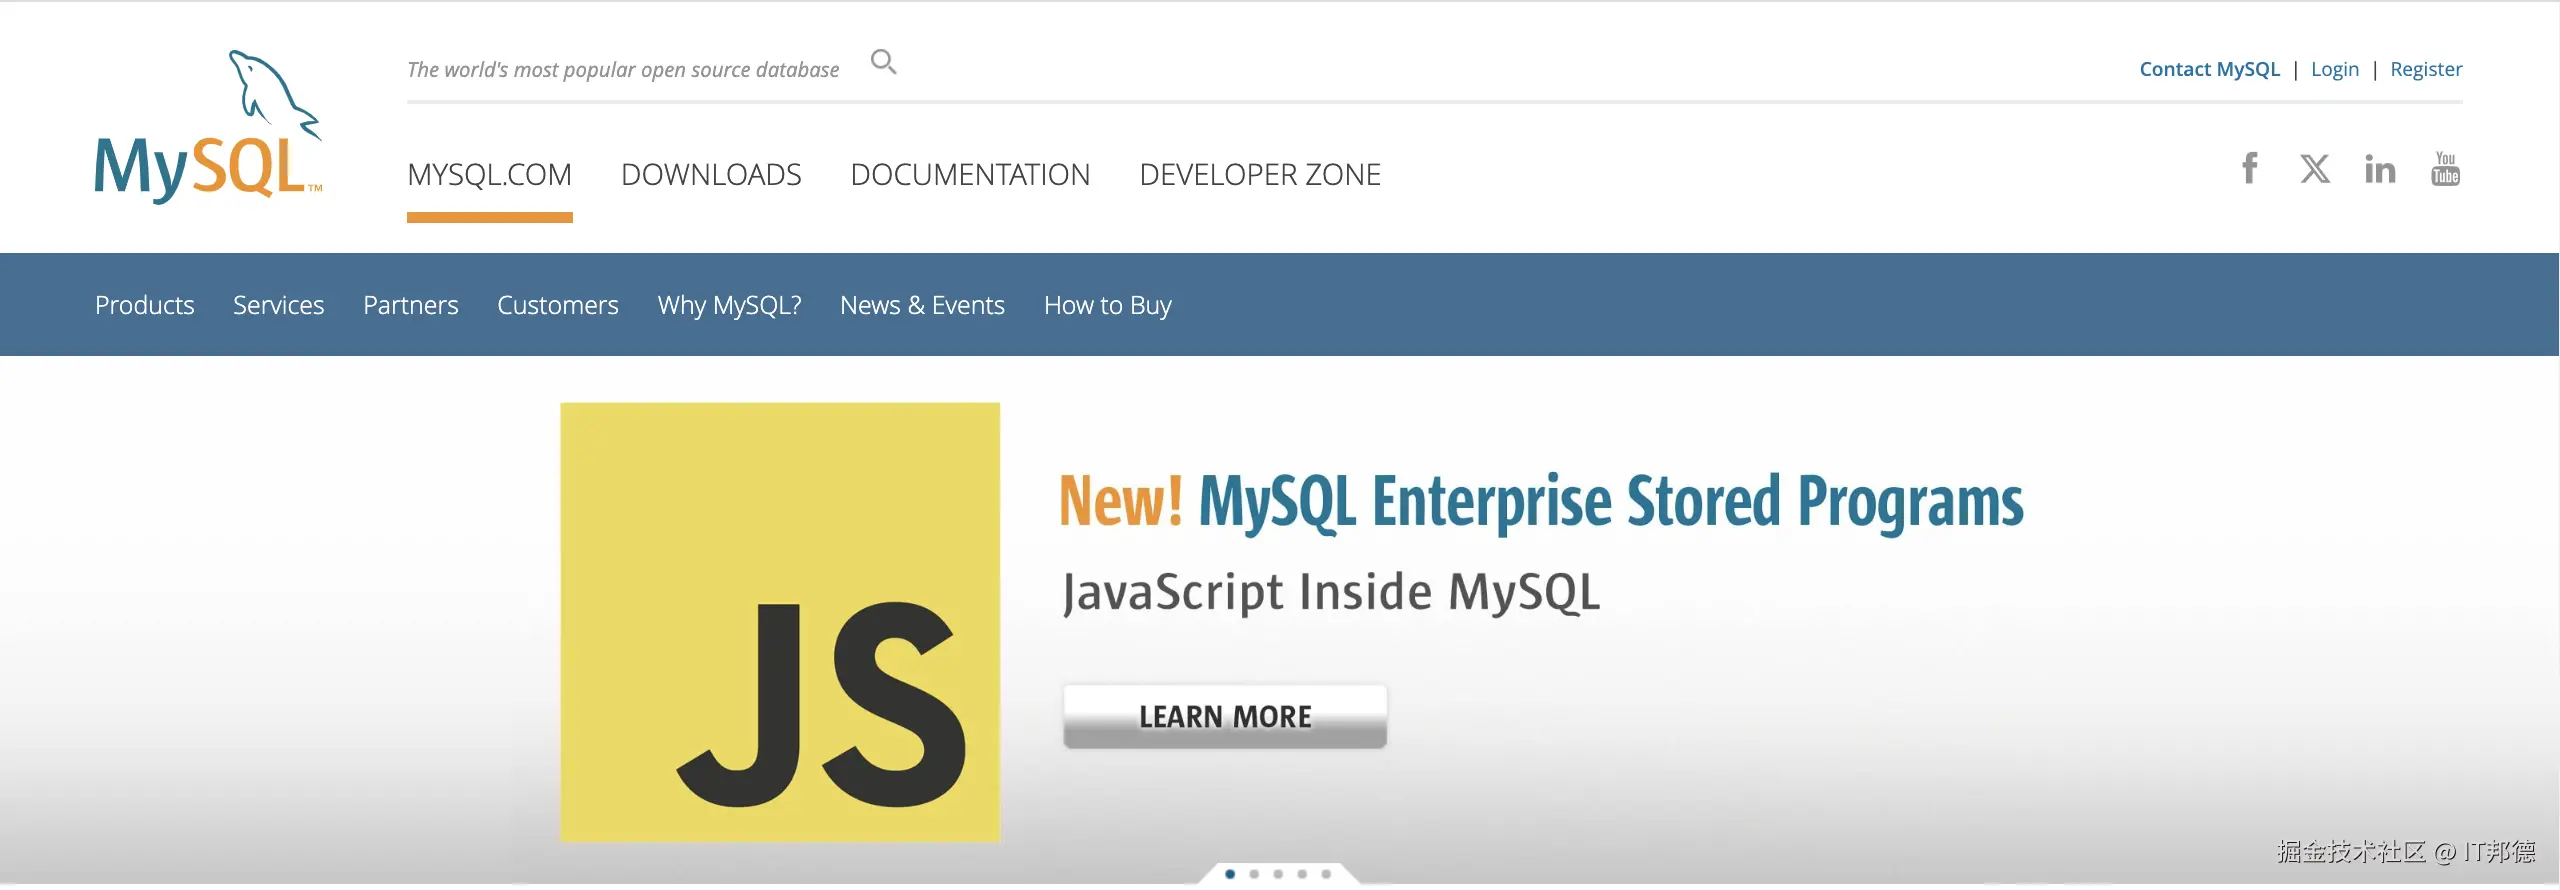Open the DEVELOPER ZONE tab
The image size is (2560, 890).
1260,175
